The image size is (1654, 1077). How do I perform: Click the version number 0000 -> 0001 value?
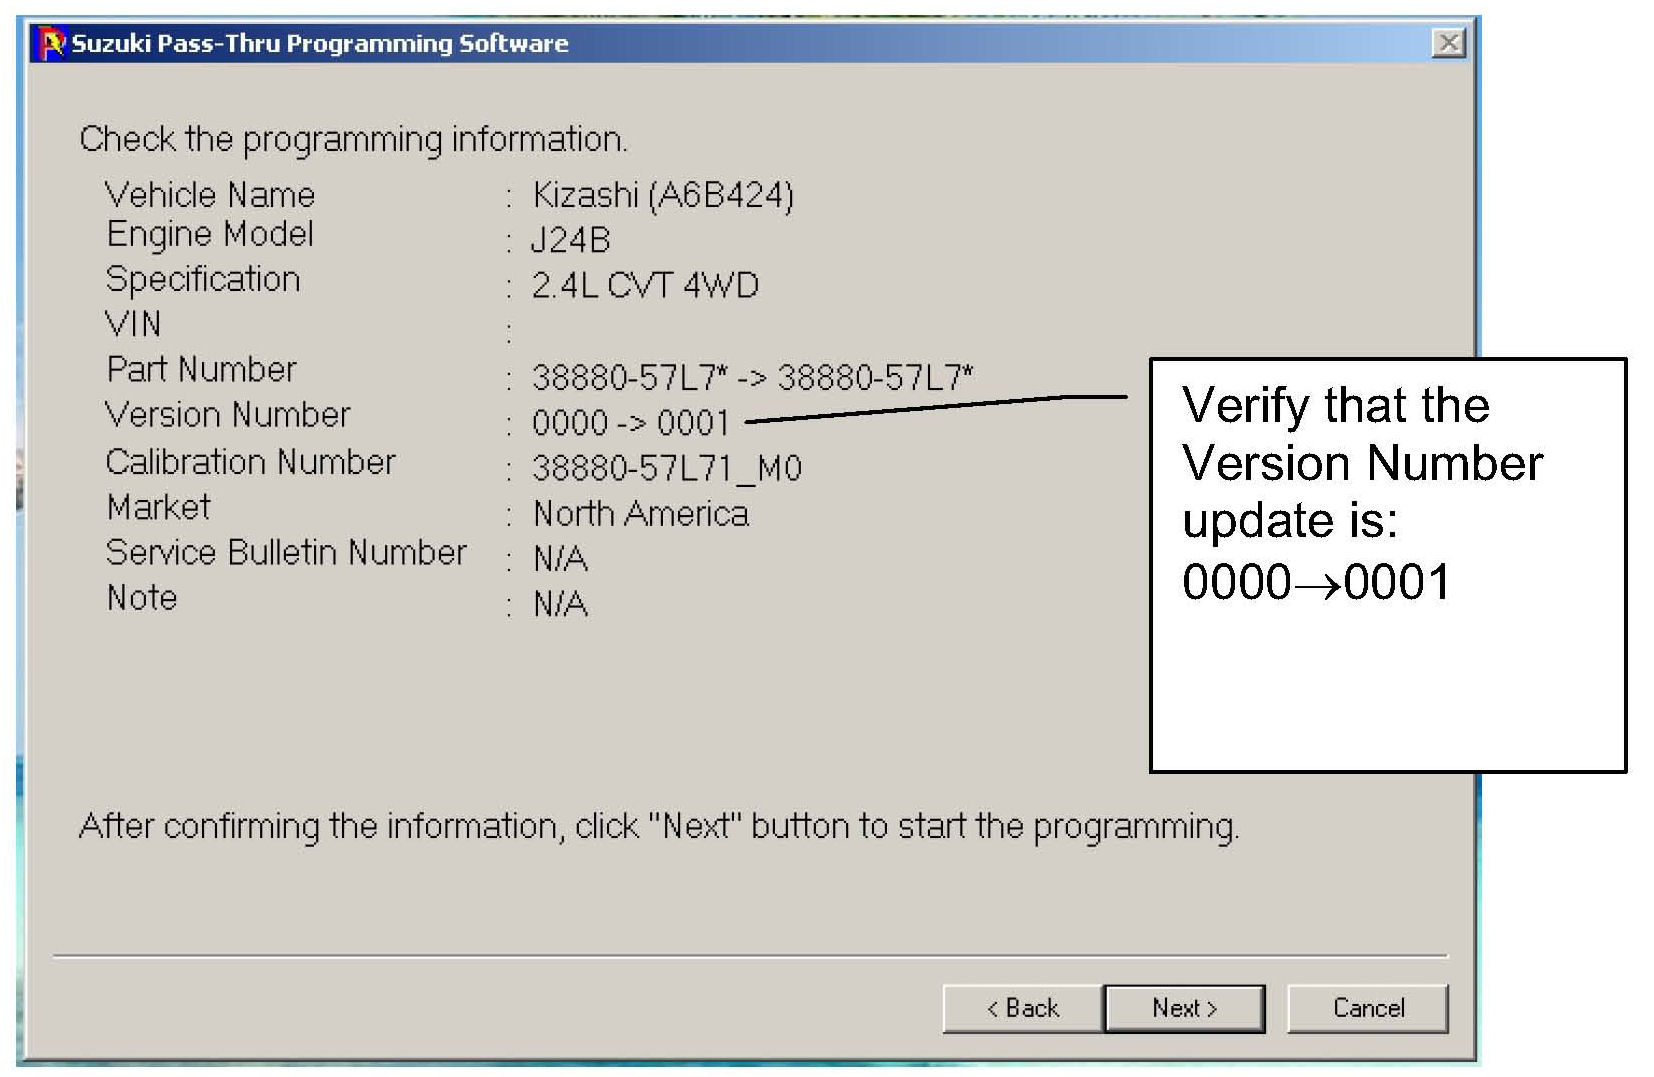click(x=630, y=423)
